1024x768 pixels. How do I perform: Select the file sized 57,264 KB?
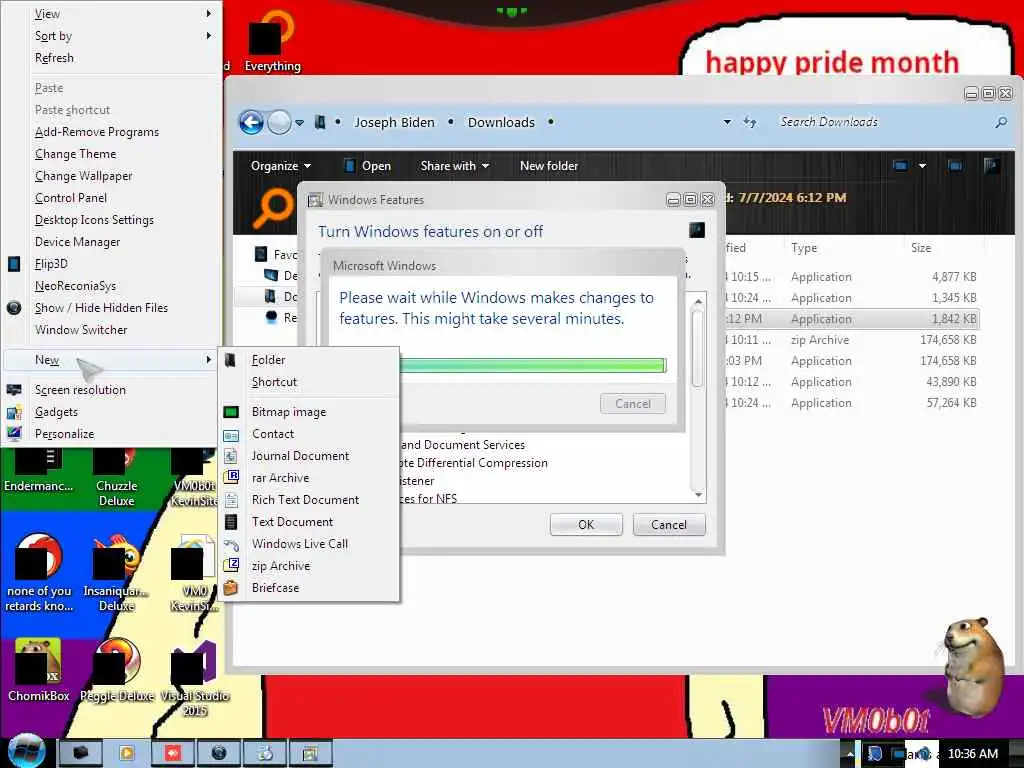tap(852, 403)
